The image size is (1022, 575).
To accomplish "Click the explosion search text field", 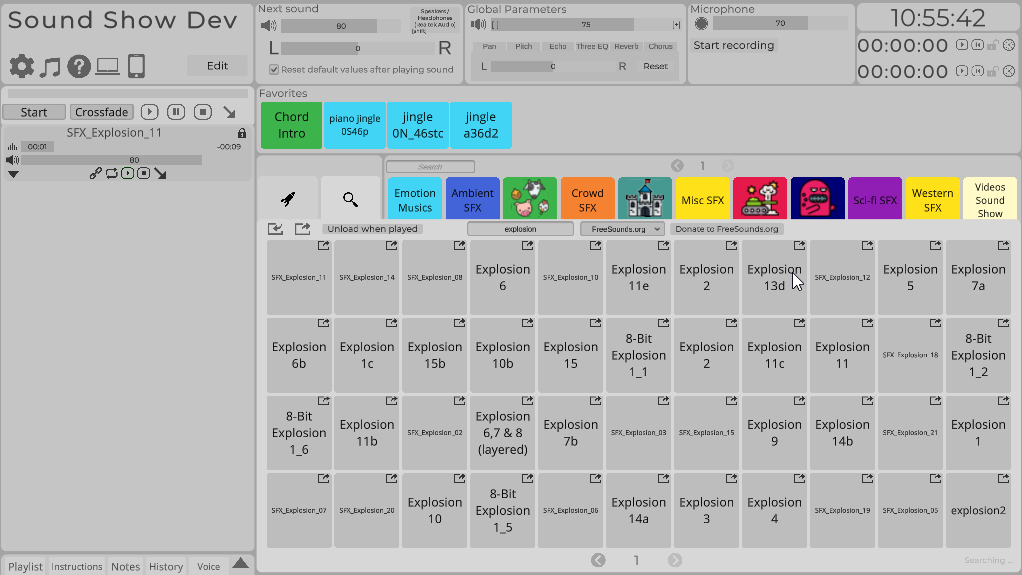I will tap(520, 229).
